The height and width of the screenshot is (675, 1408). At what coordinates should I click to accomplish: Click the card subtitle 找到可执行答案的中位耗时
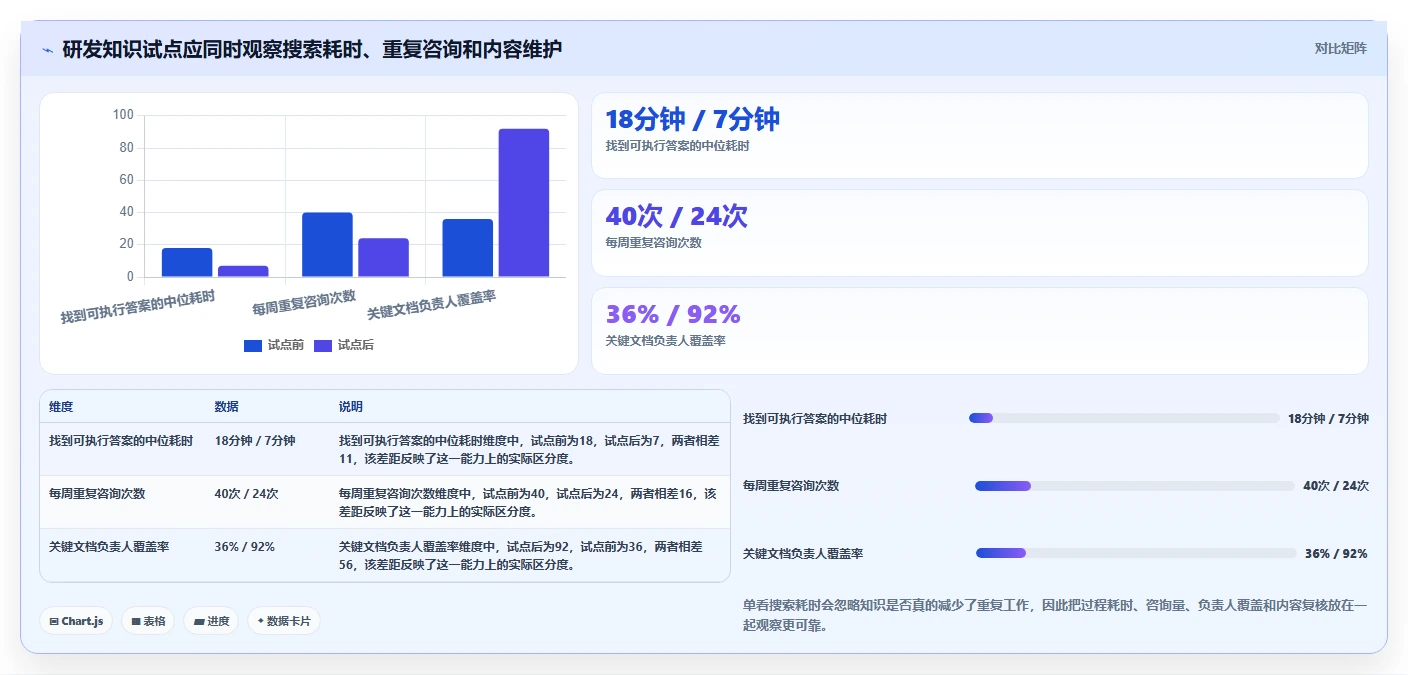[x=677, y=146]
